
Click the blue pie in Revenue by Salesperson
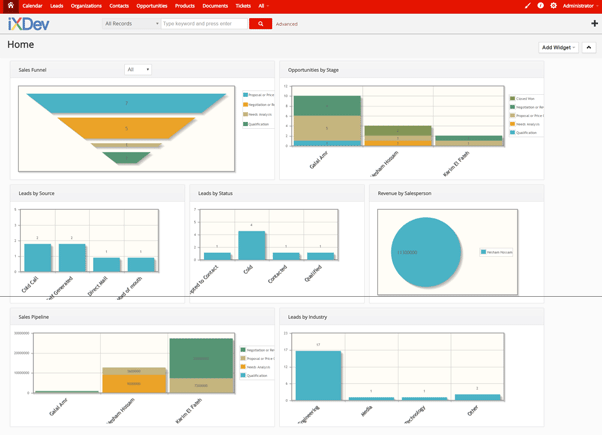tap(426, 252)
